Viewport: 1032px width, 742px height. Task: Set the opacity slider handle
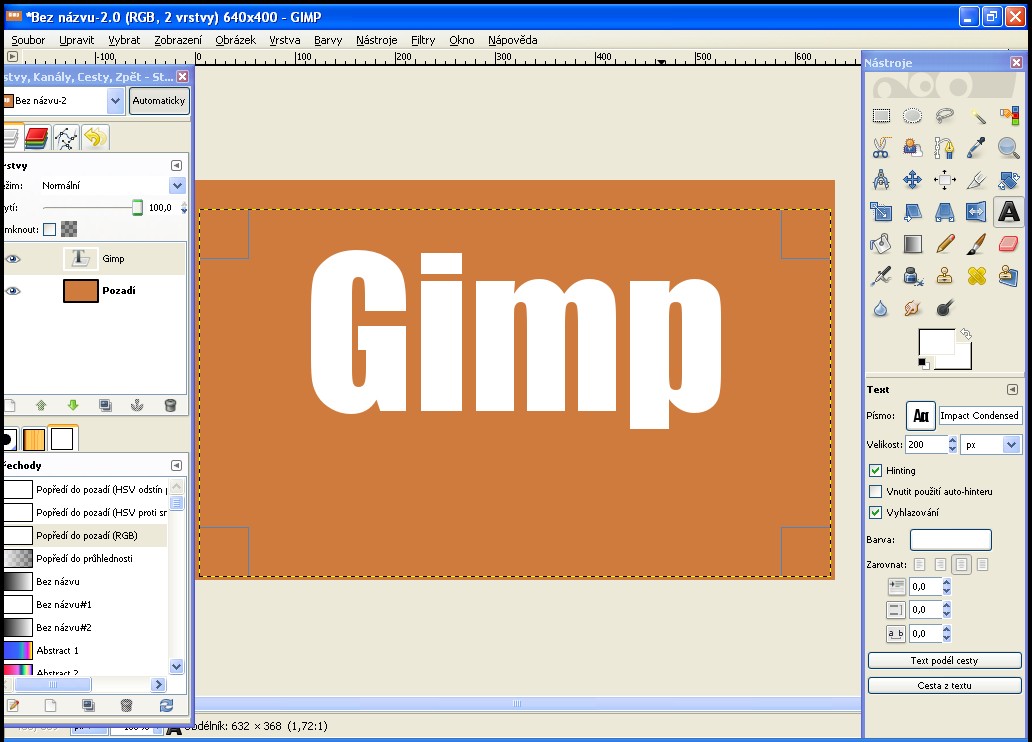pos(137,208)
